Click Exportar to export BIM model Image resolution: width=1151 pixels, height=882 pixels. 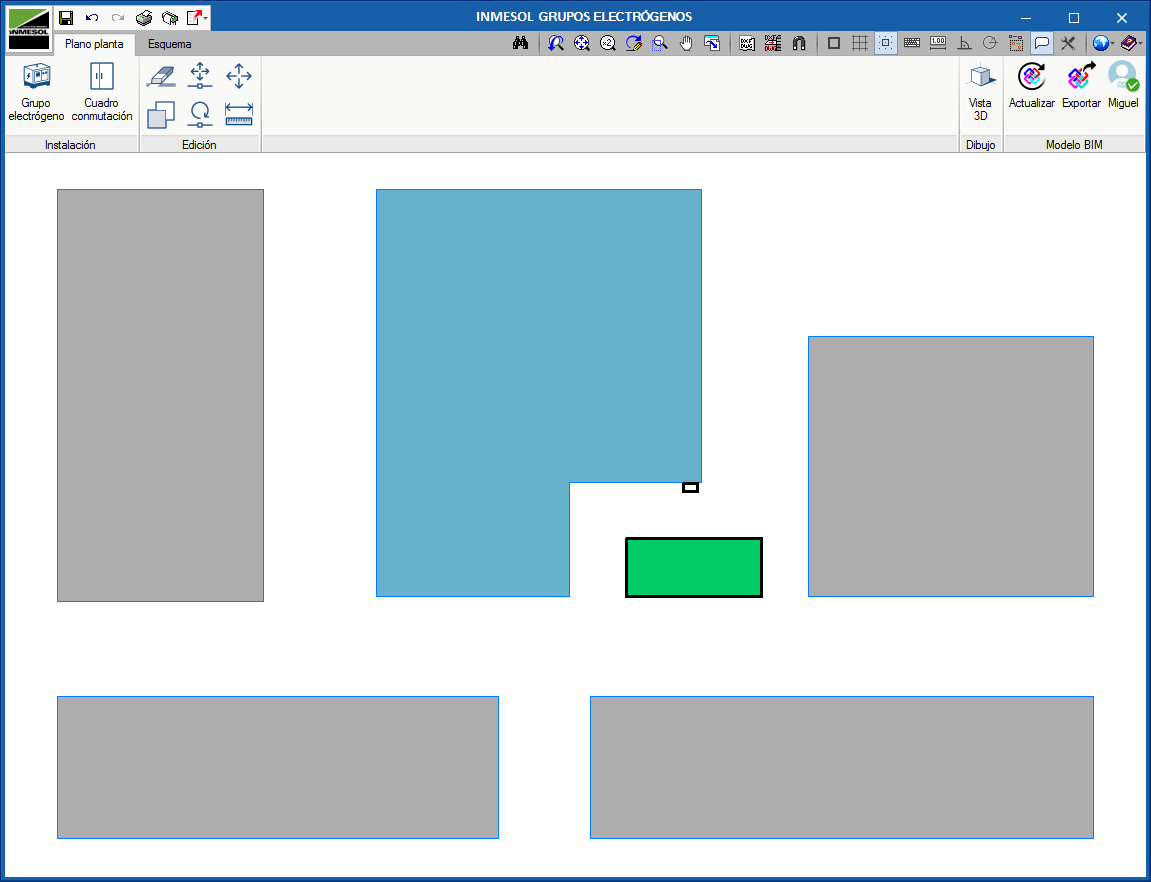(x=1081, y=87)
